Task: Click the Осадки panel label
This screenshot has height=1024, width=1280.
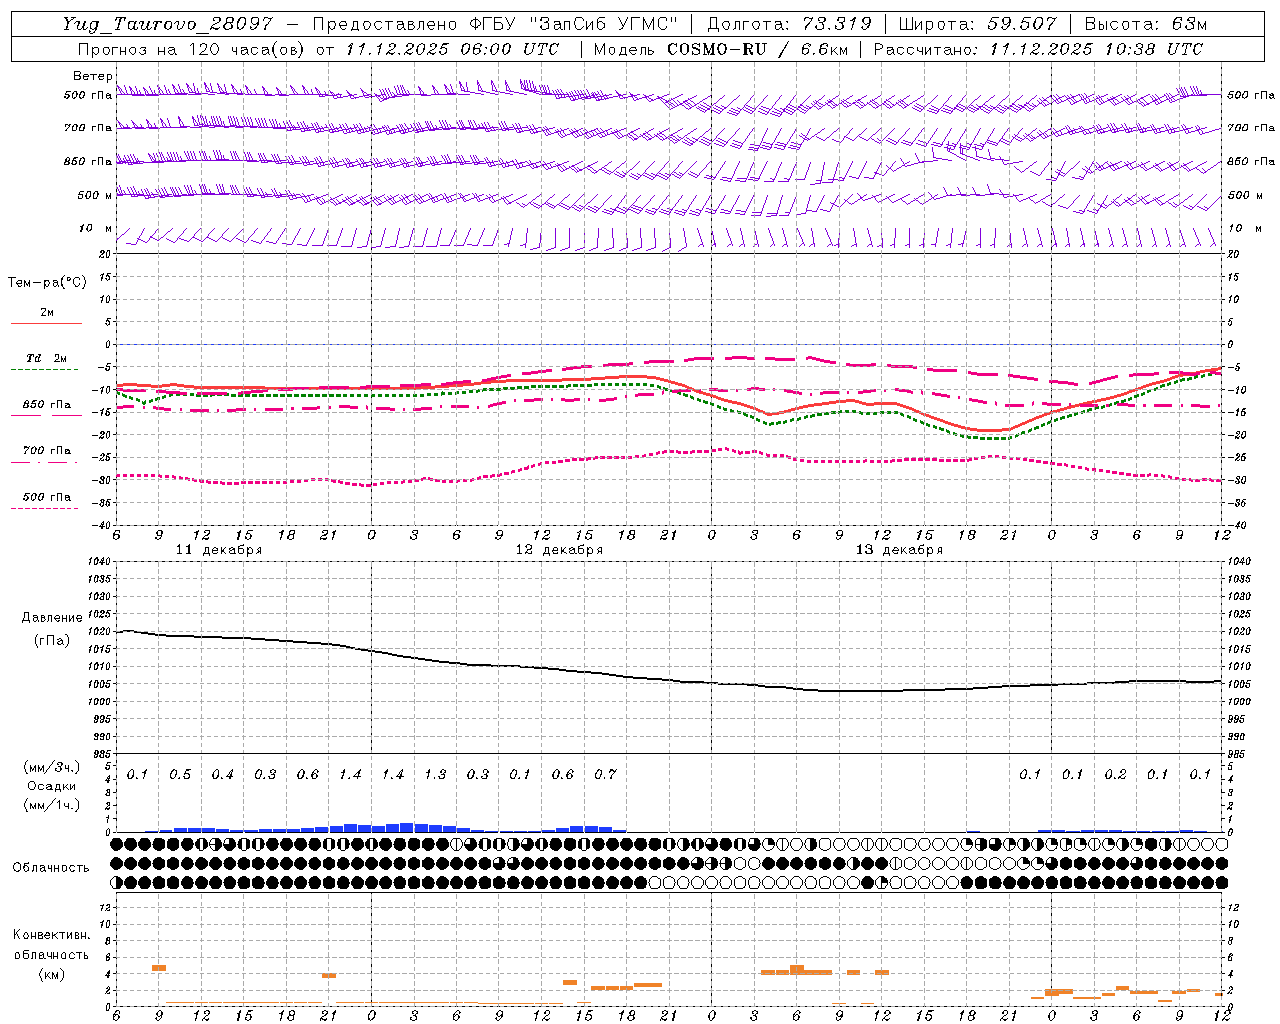Action: pyautogui.click(x=51, y=786)
